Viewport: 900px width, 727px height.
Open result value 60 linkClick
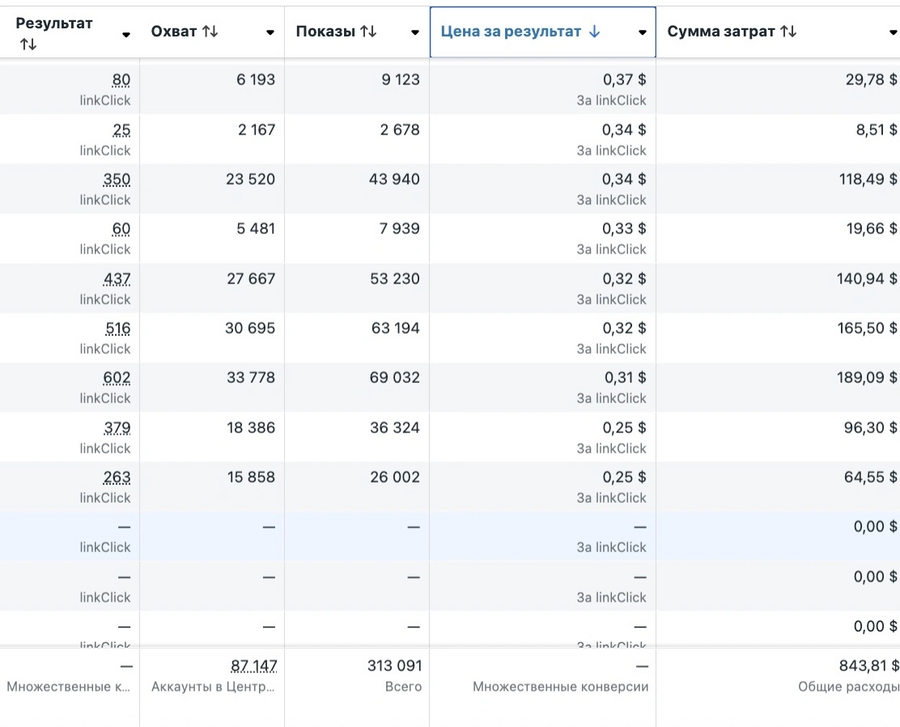121,229
